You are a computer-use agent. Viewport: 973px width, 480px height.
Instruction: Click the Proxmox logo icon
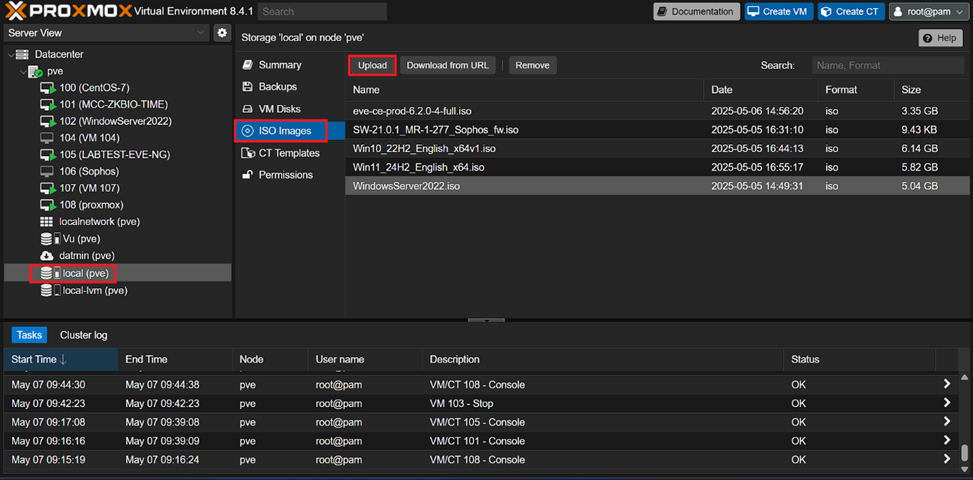[x=17, y=12]
